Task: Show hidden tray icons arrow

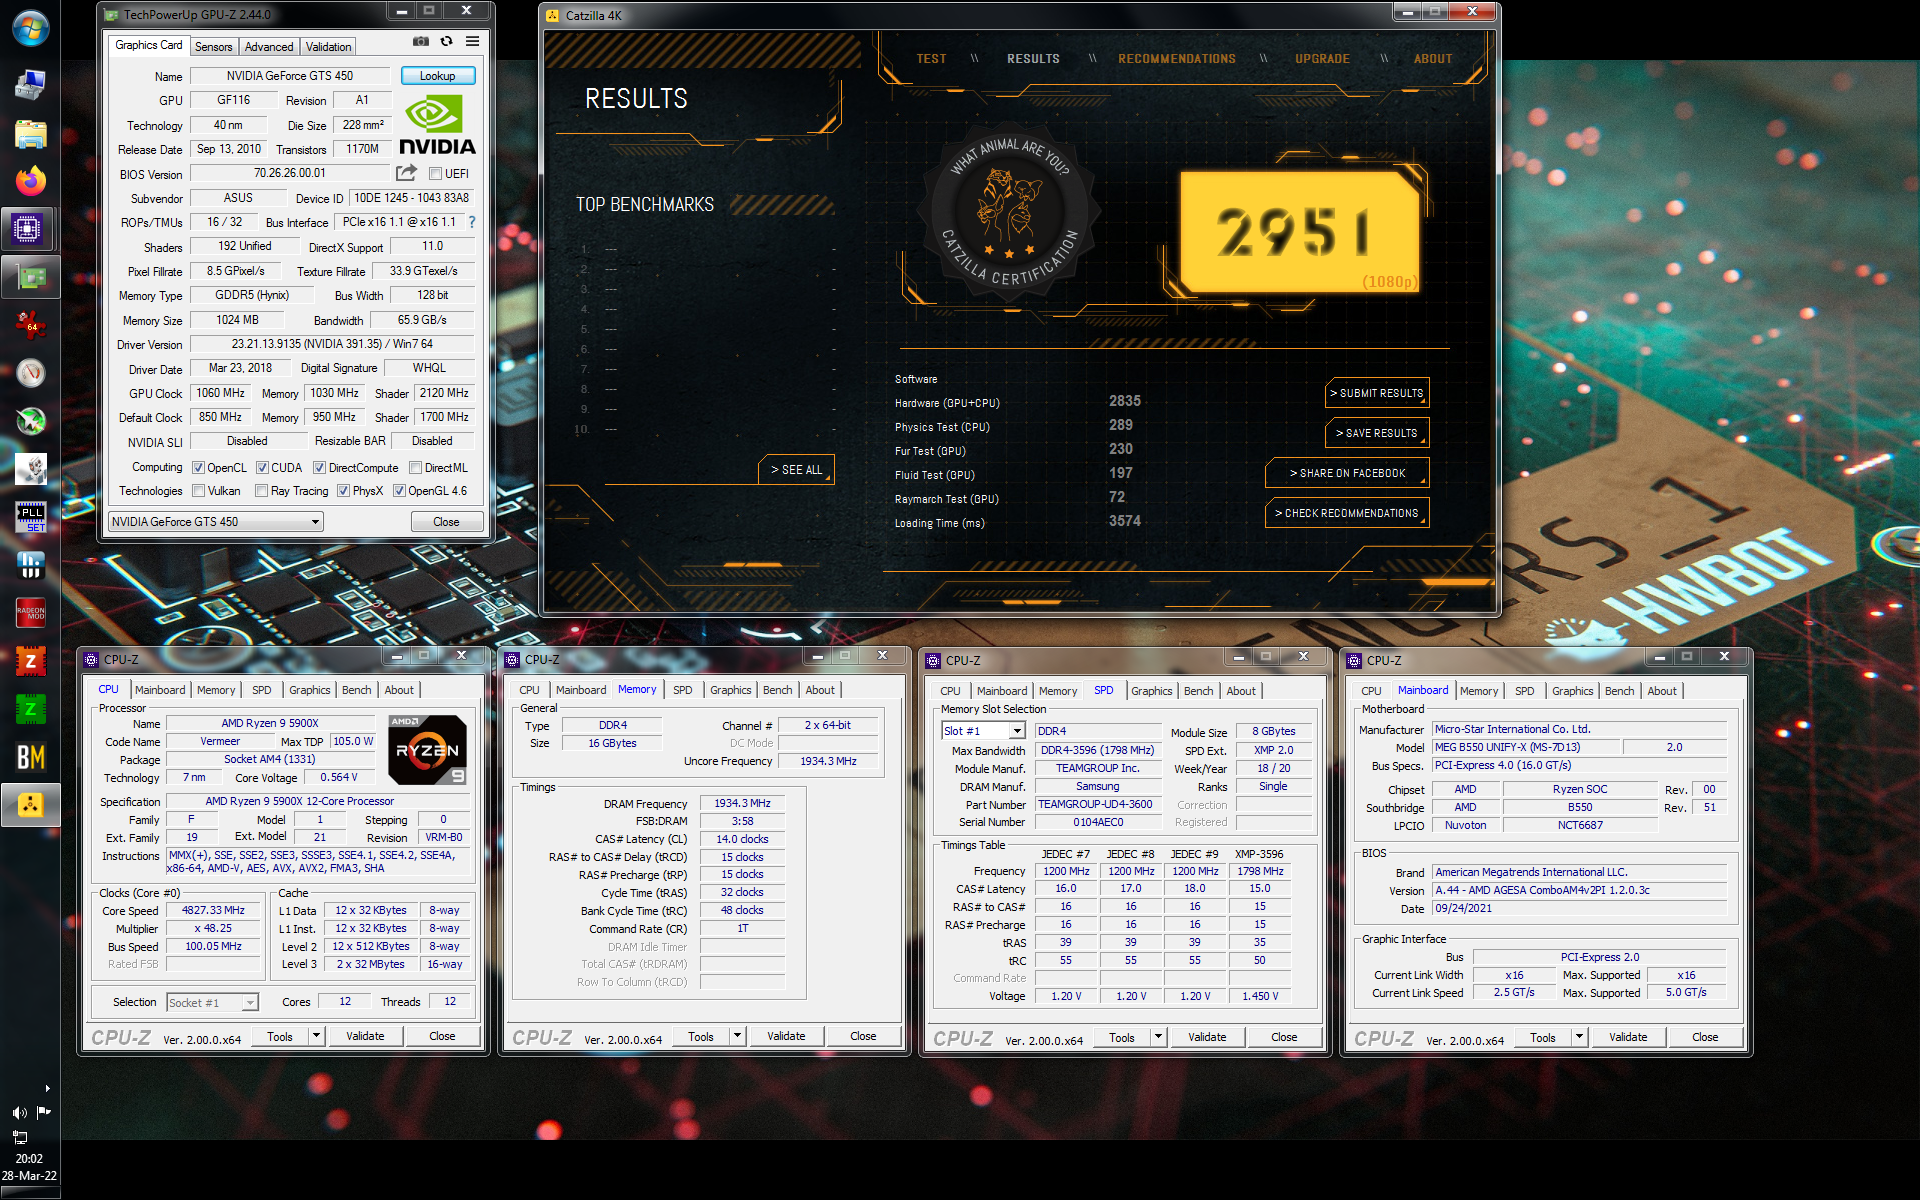Action: coord(47,1088)
